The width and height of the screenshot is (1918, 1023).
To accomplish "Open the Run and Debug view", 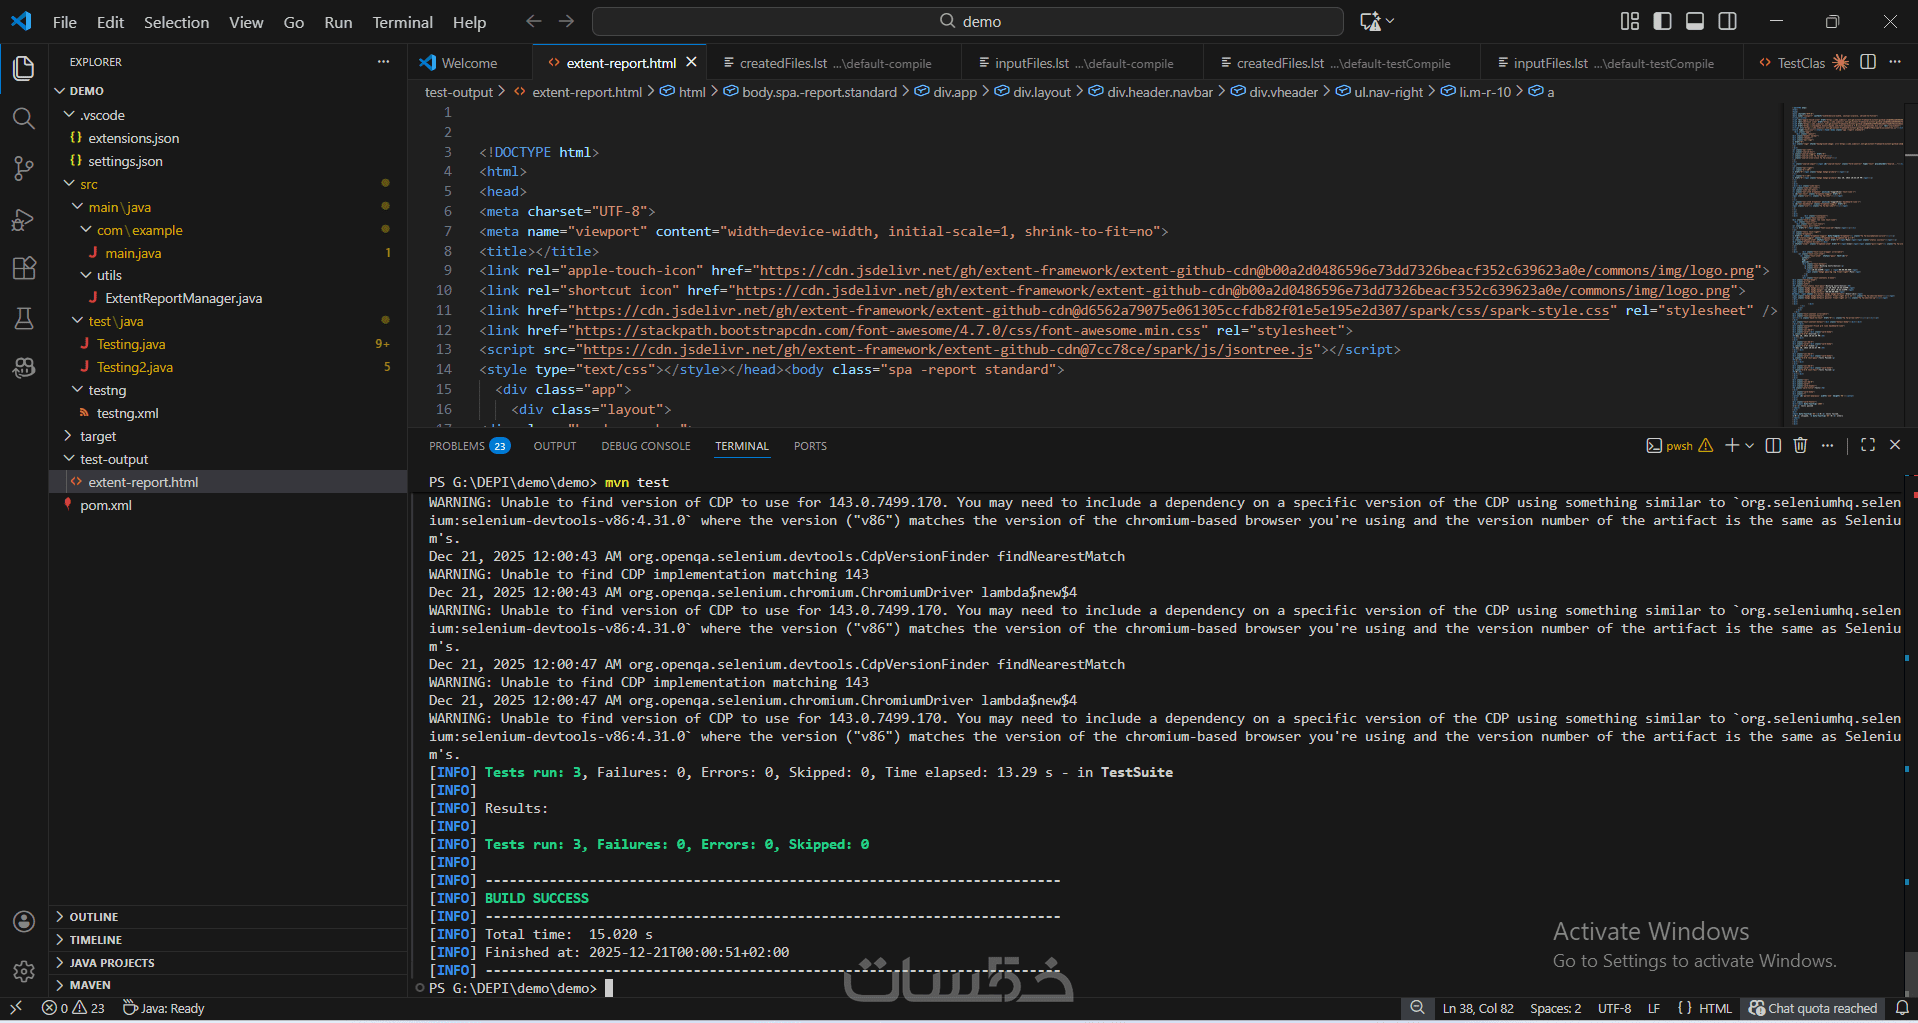I will point(24,219).
